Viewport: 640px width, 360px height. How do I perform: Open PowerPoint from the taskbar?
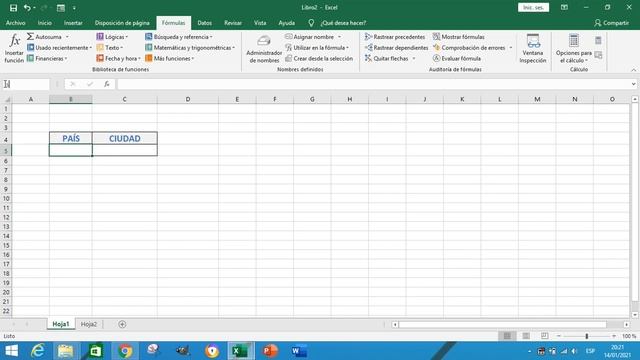269,351
